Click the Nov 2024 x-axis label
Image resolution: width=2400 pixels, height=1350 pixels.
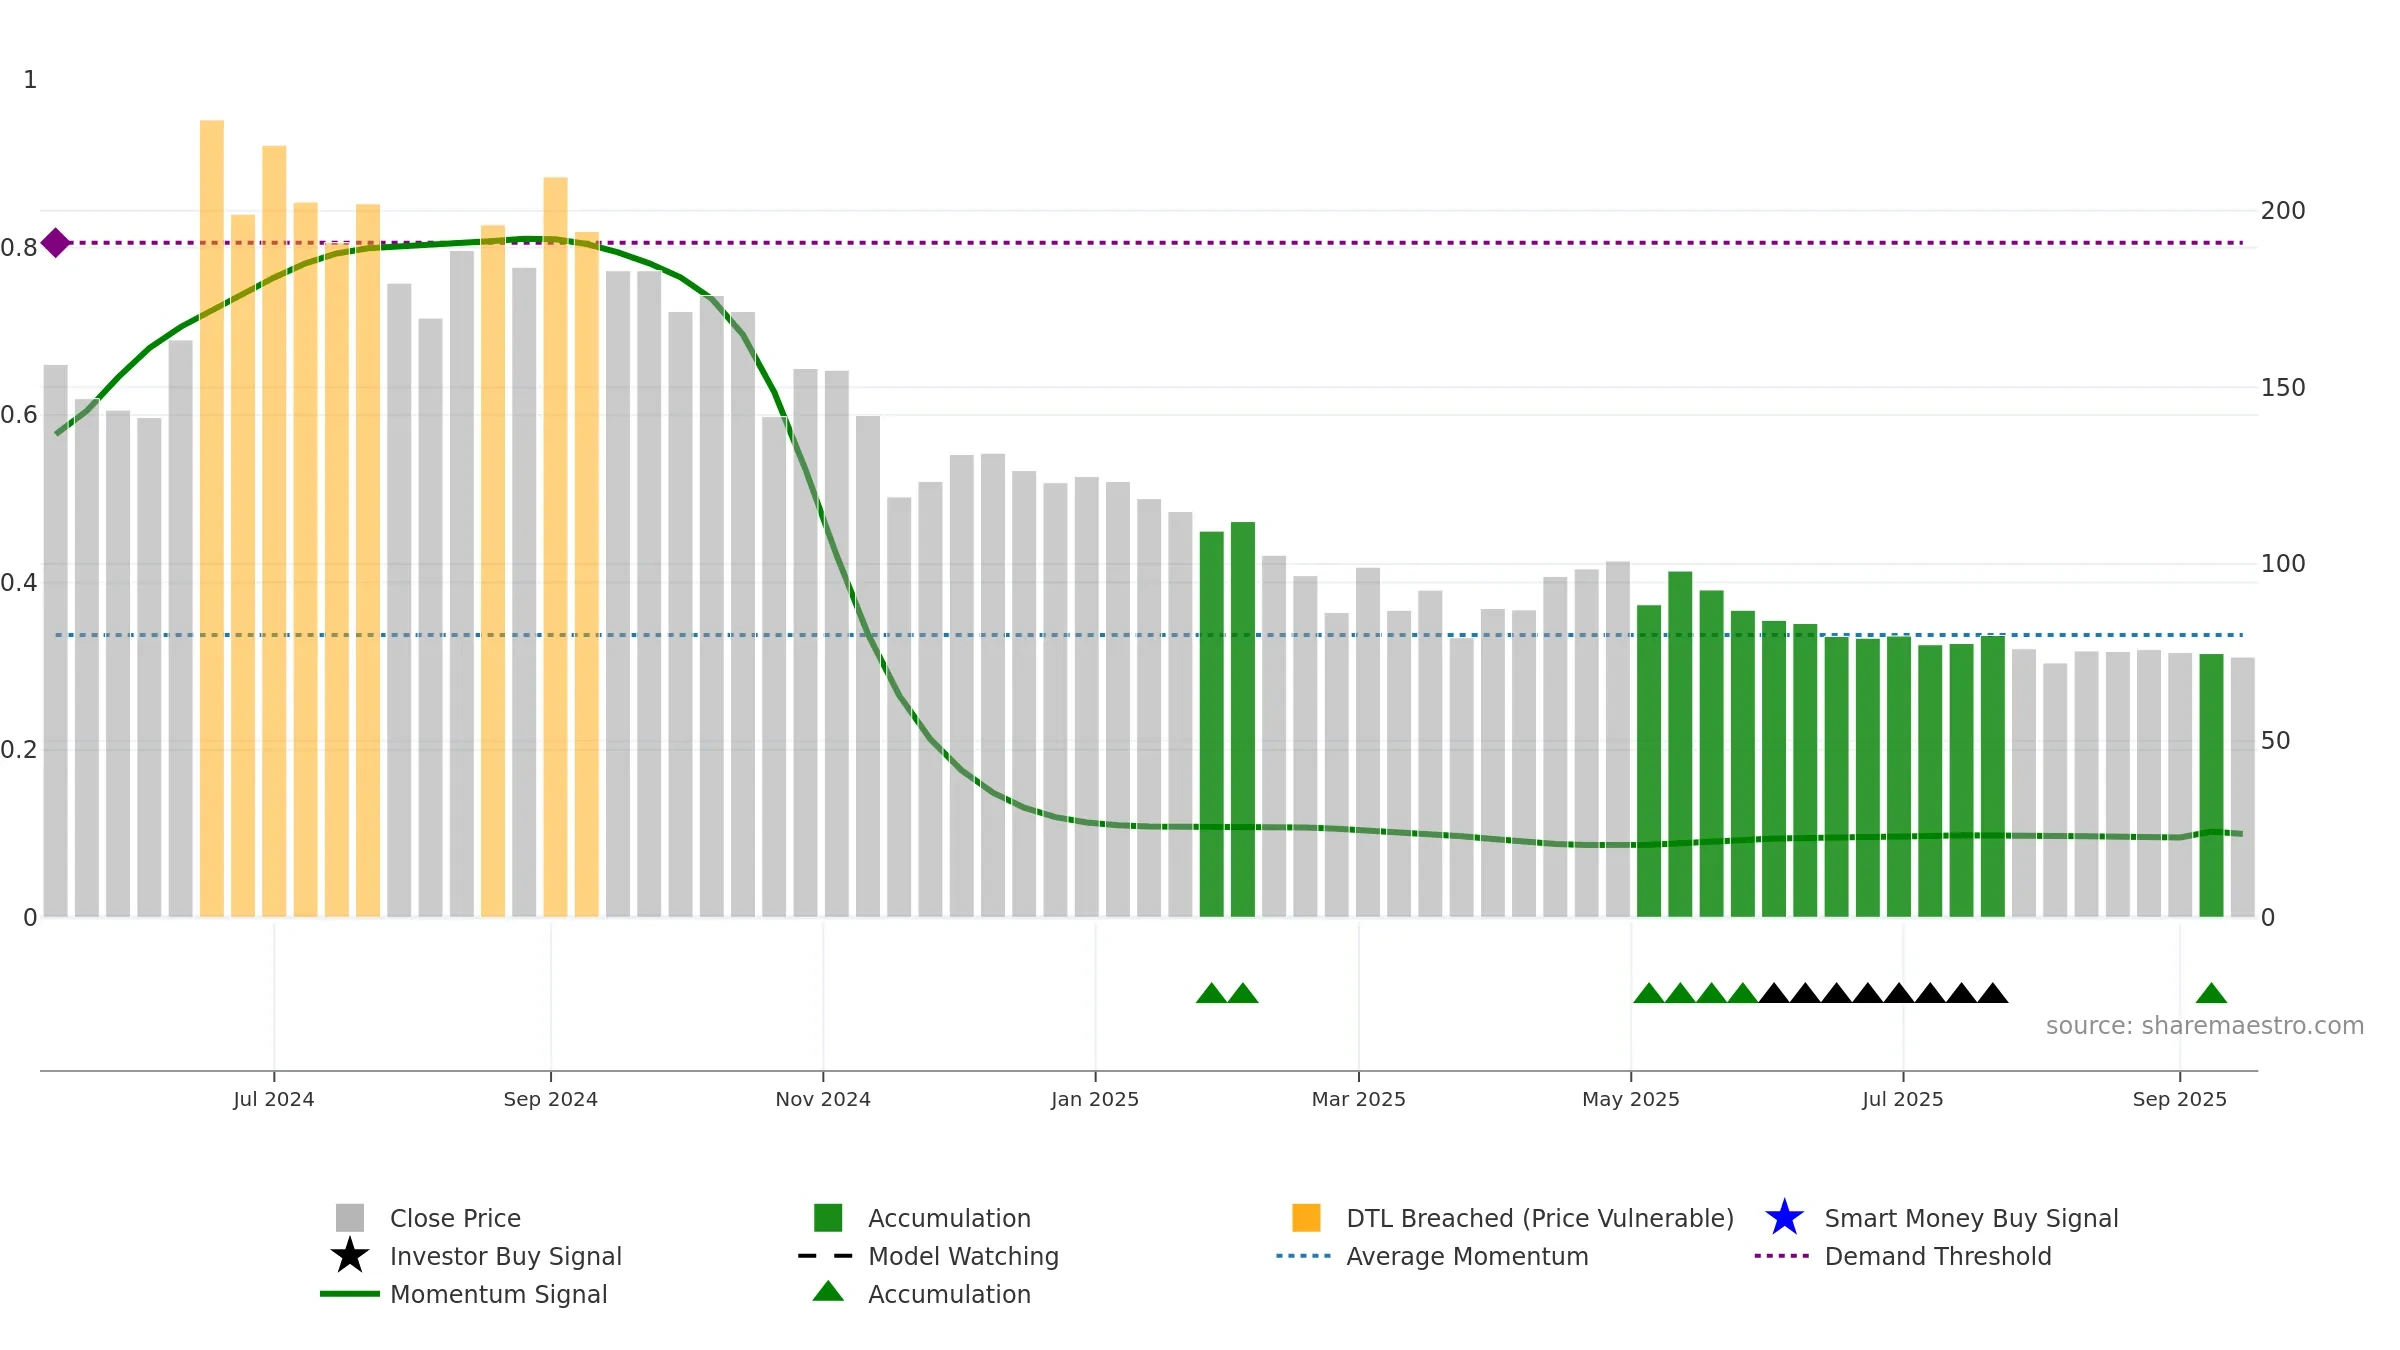tap(823, 1100)
